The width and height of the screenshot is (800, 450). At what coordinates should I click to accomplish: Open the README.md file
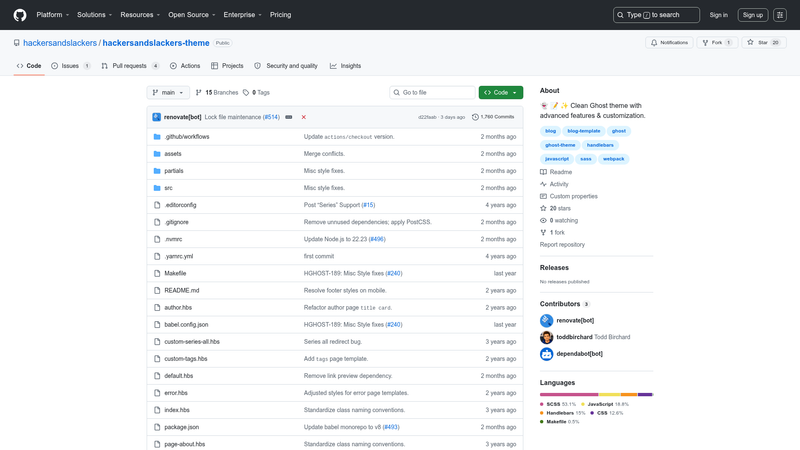182,290
